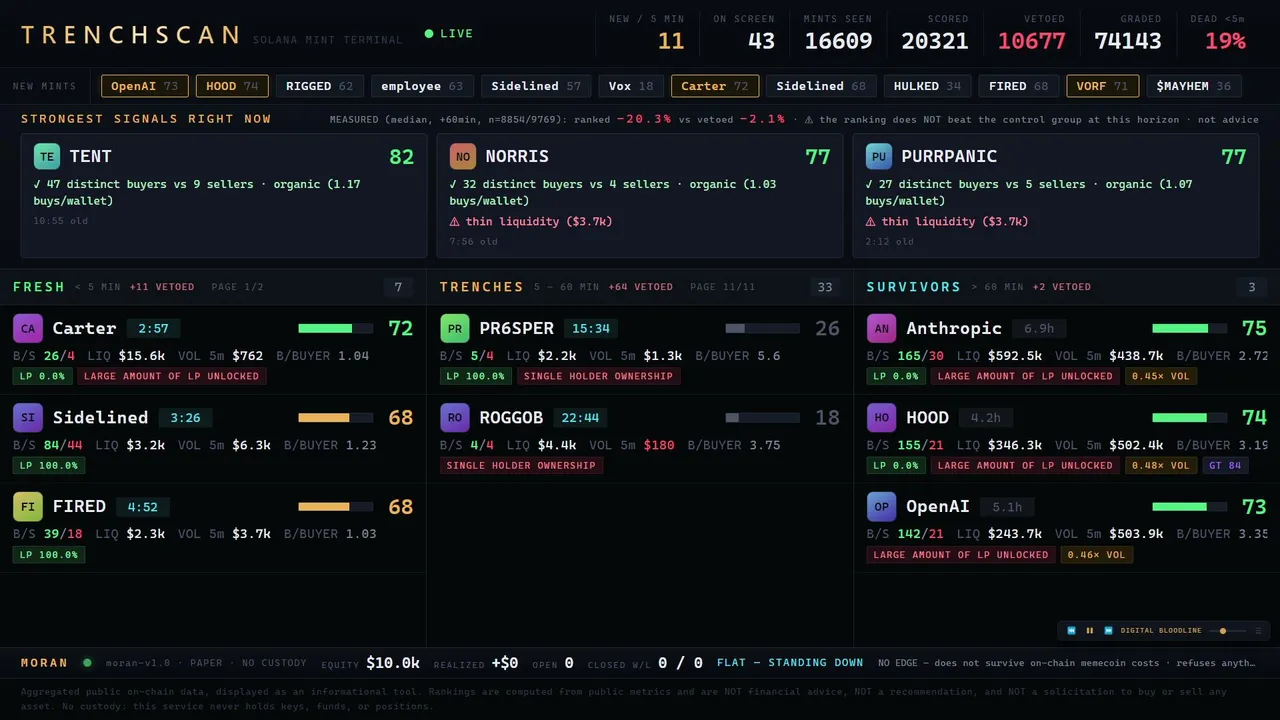This screenshot has height=720, width=1280.
Task: Click the TRENCHSCAN logo title
Action: coord(131,35)
